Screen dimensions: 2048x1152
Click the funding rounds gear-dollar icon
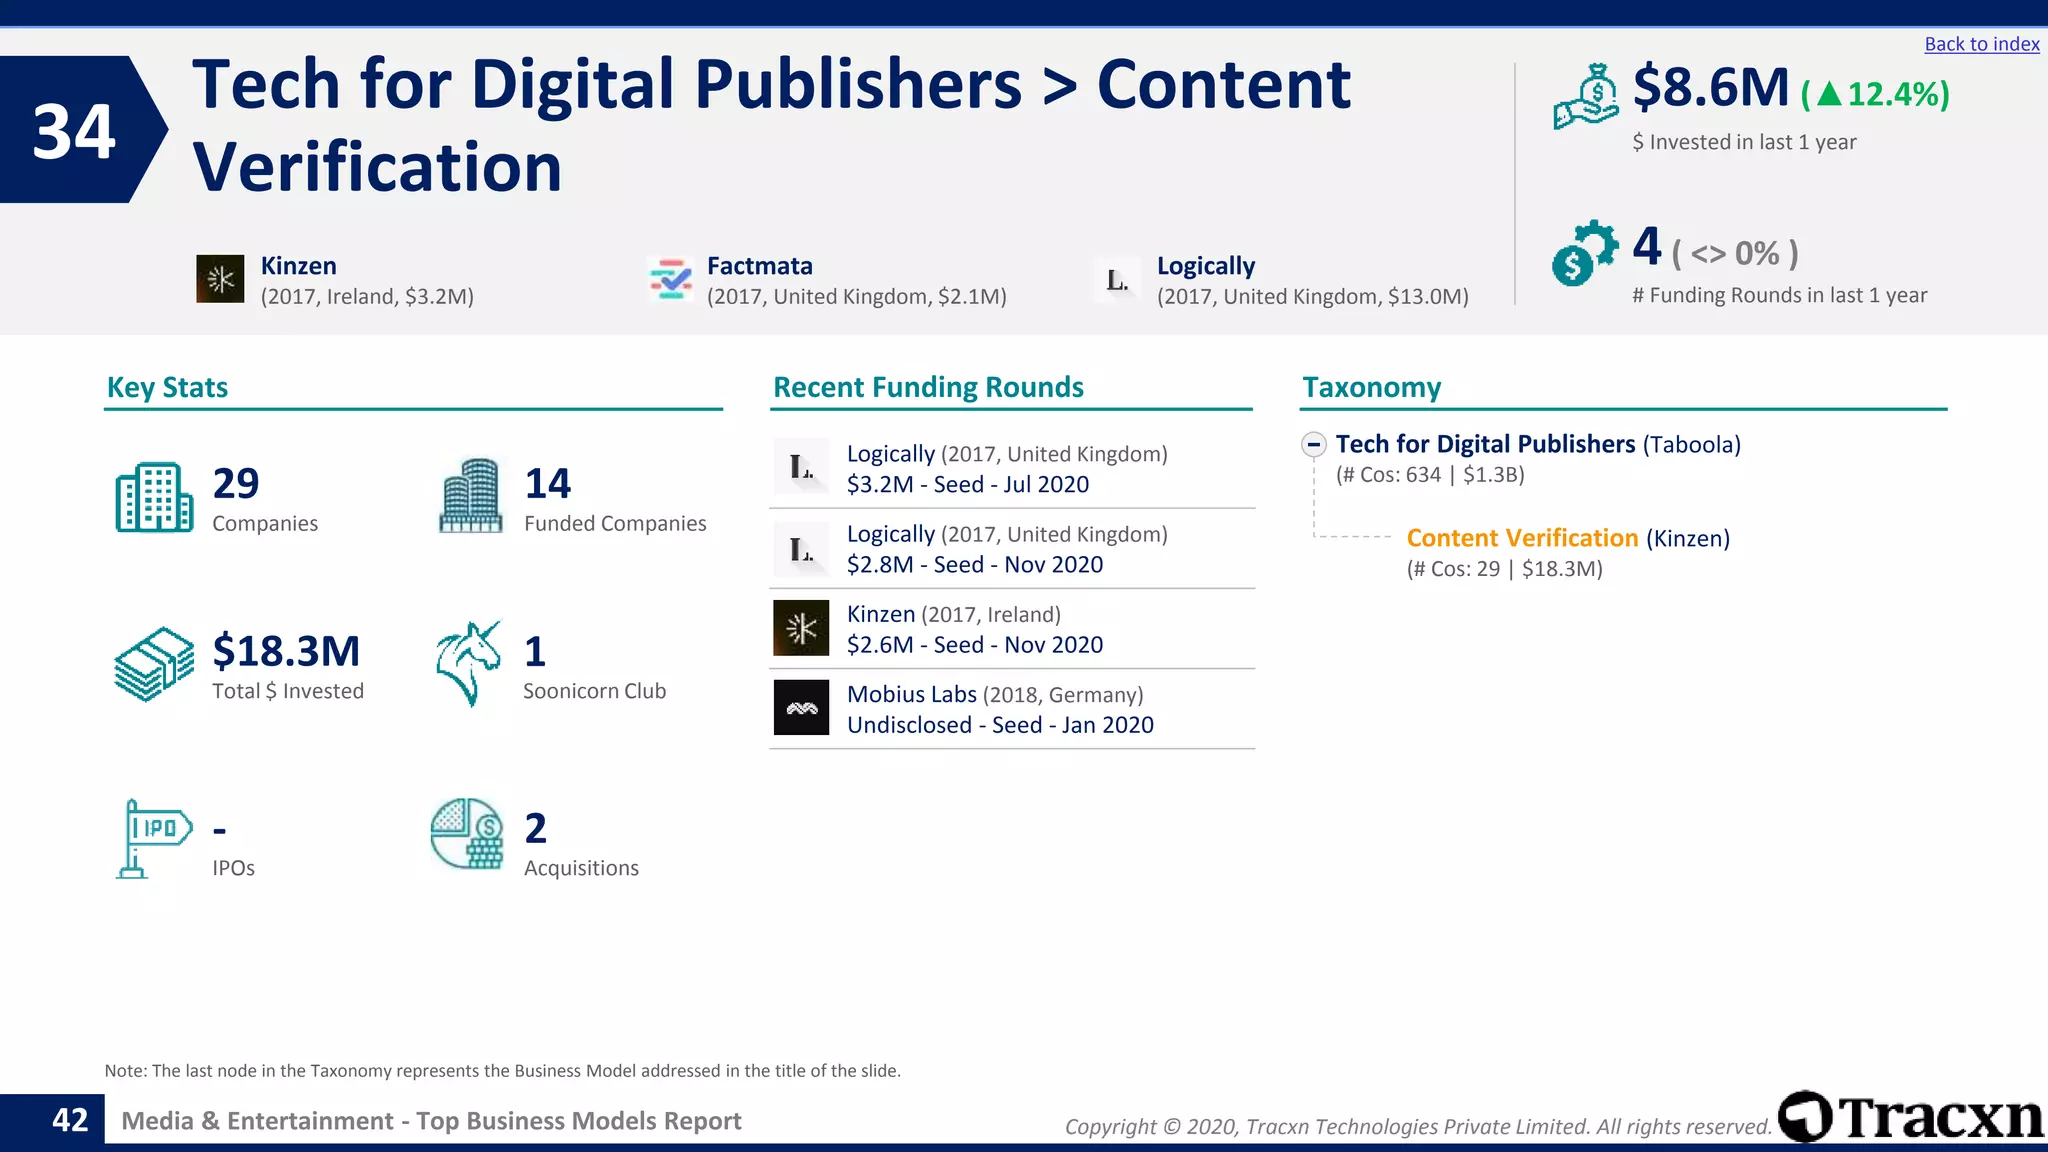[x=1585, y=253]
